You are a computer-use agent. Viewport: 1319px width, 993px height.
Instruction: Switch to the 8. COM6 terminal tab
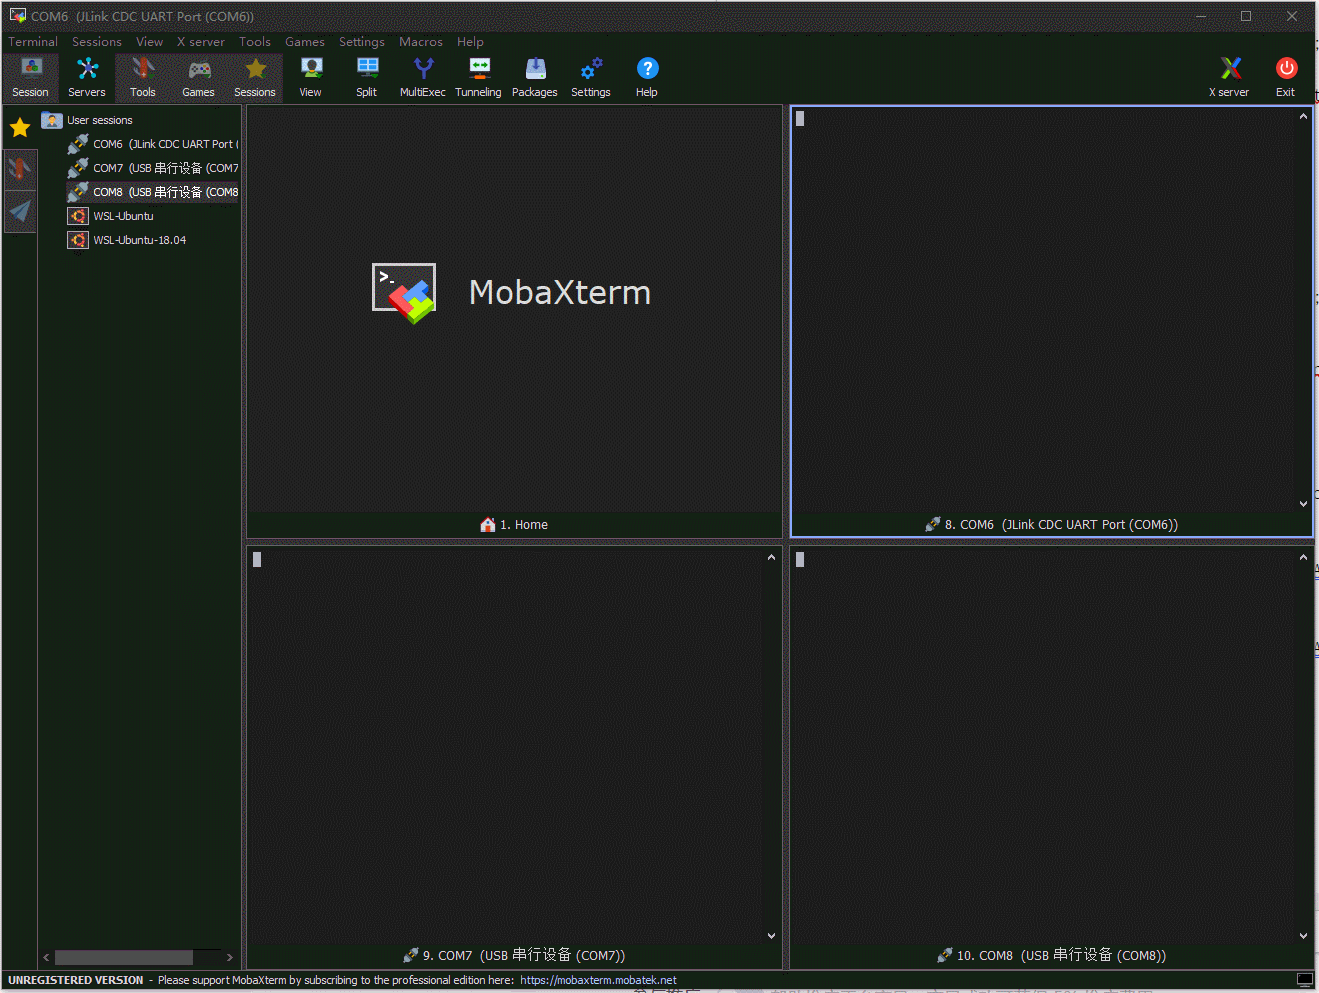click(1051, 525)
